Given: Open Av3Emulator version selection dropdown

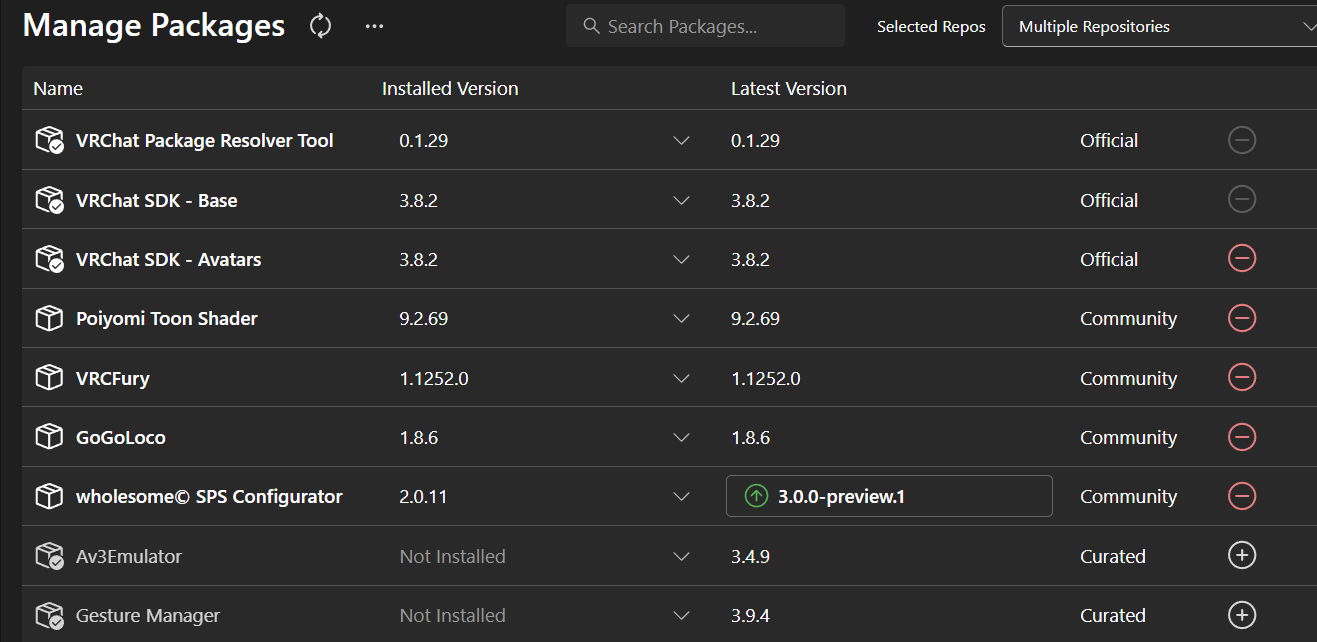Looking at the screenshot, I should click(681, 556).
